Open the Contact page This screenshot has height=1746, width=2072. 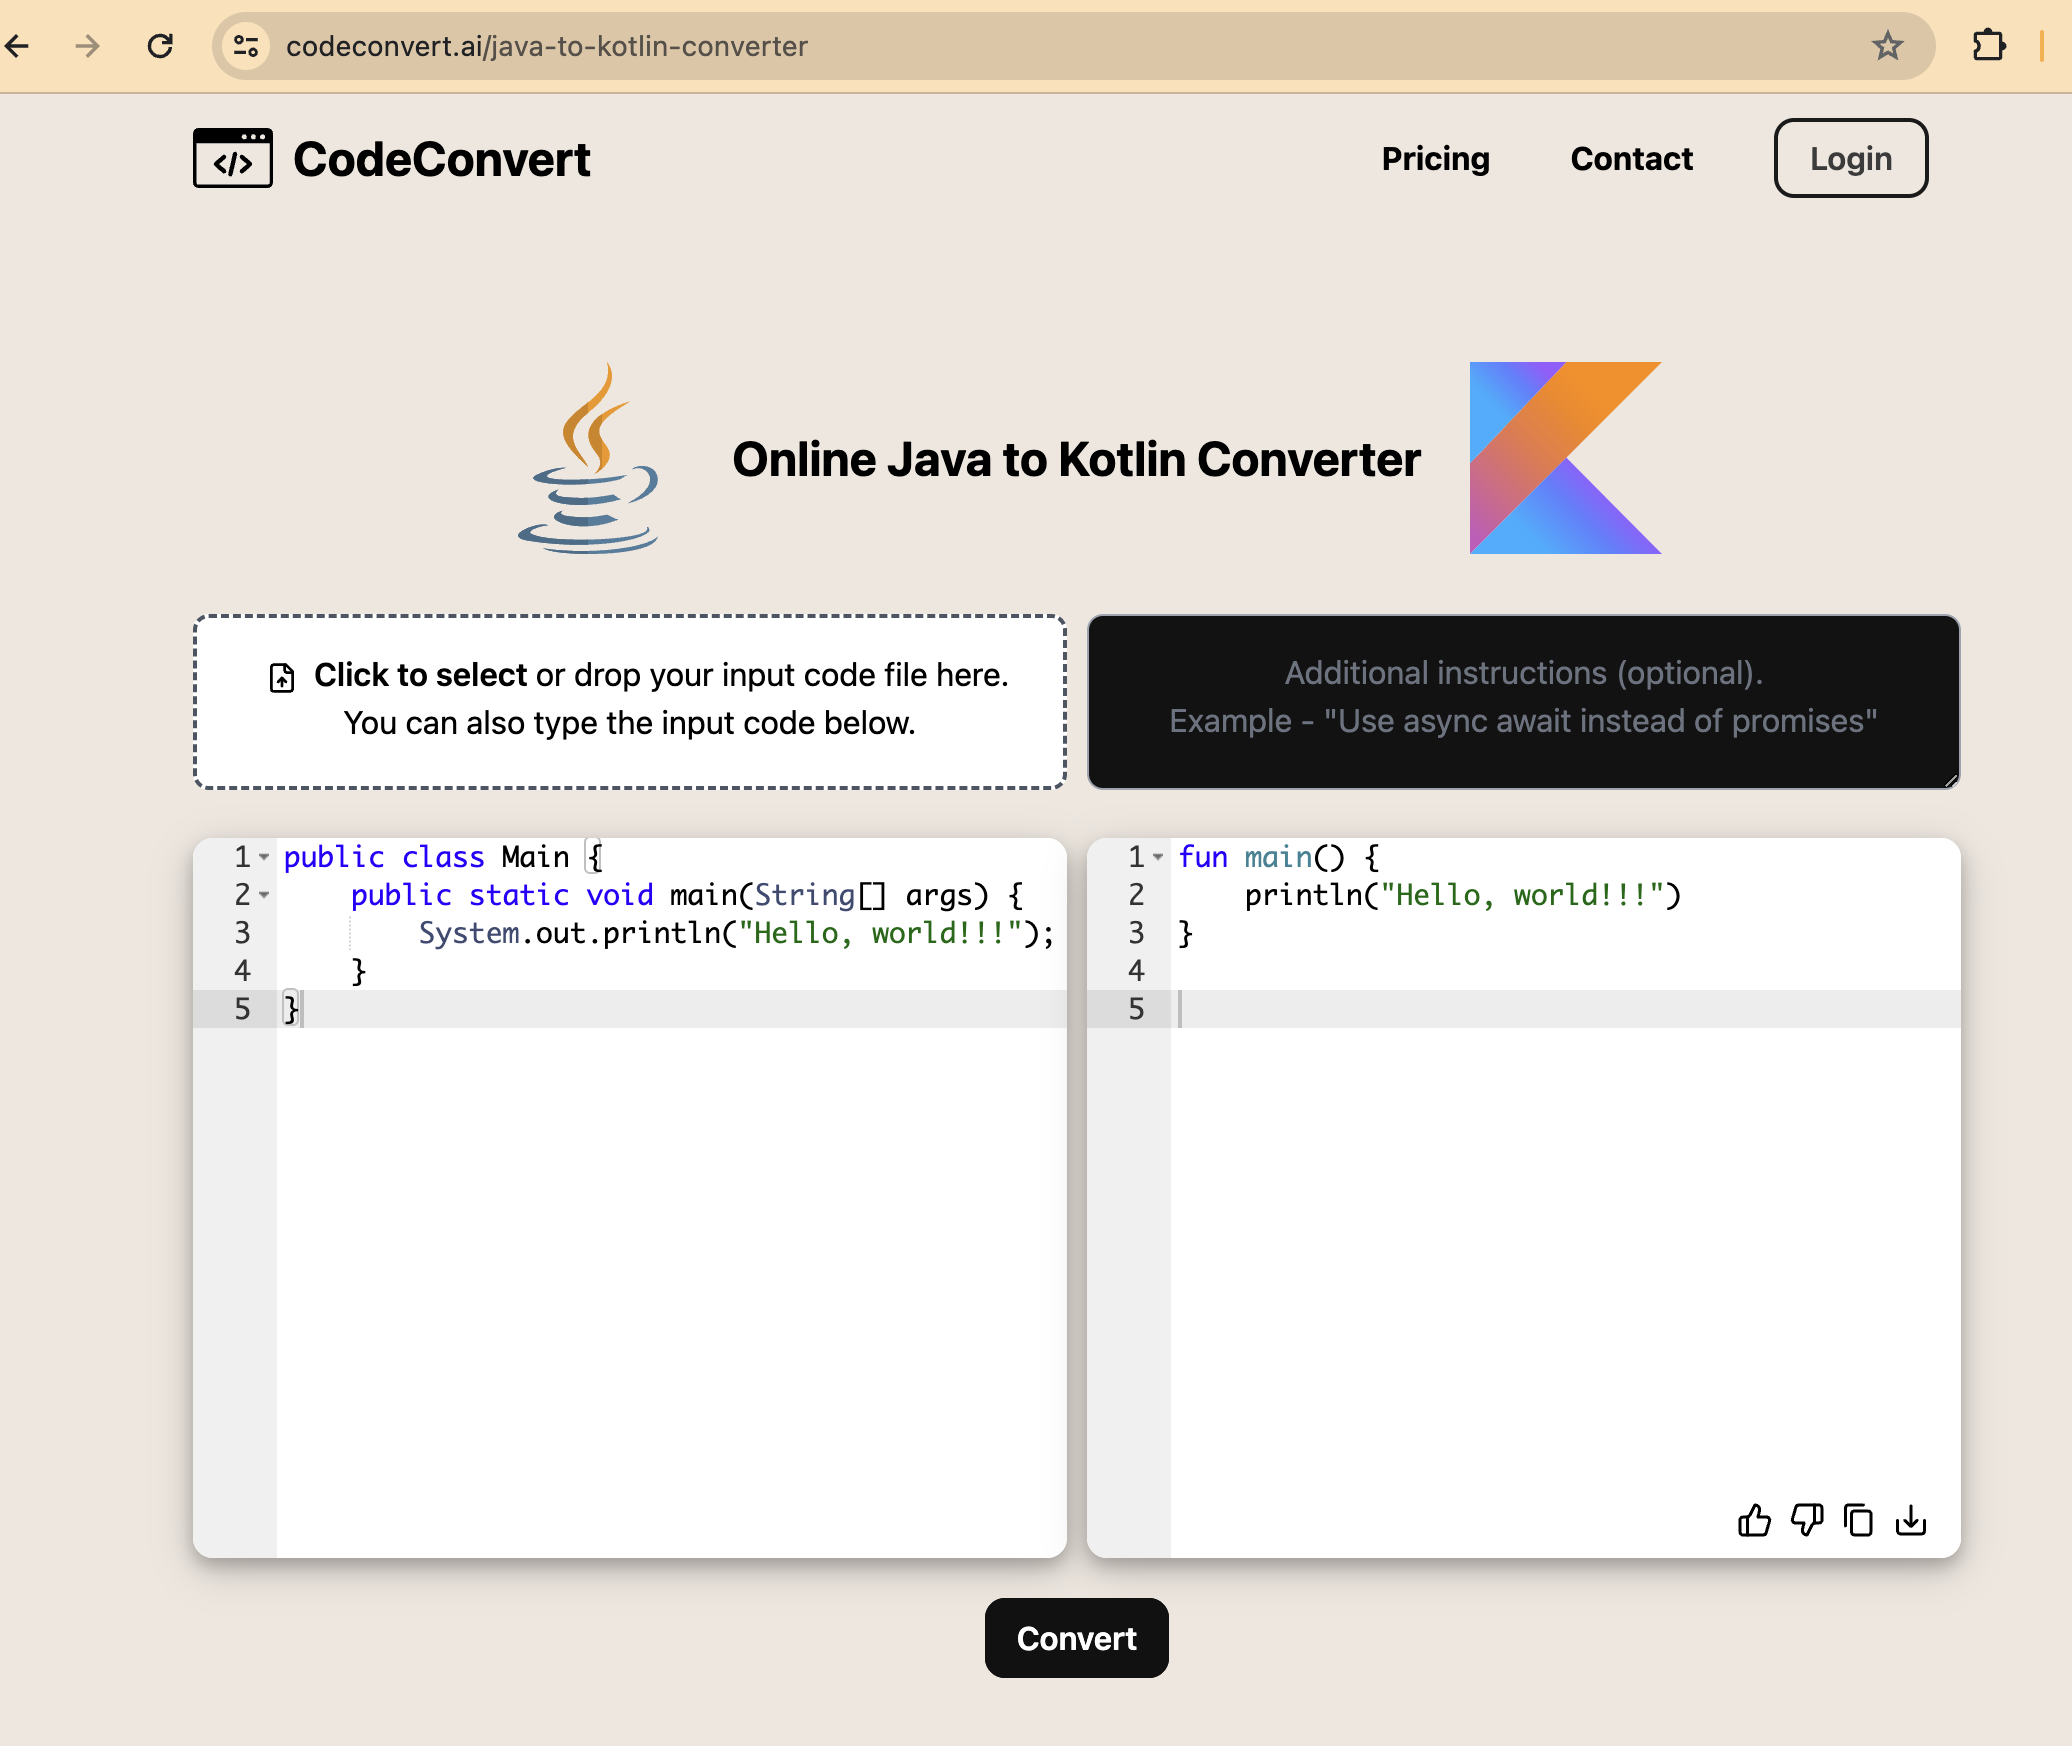[x=1631, y=159]
